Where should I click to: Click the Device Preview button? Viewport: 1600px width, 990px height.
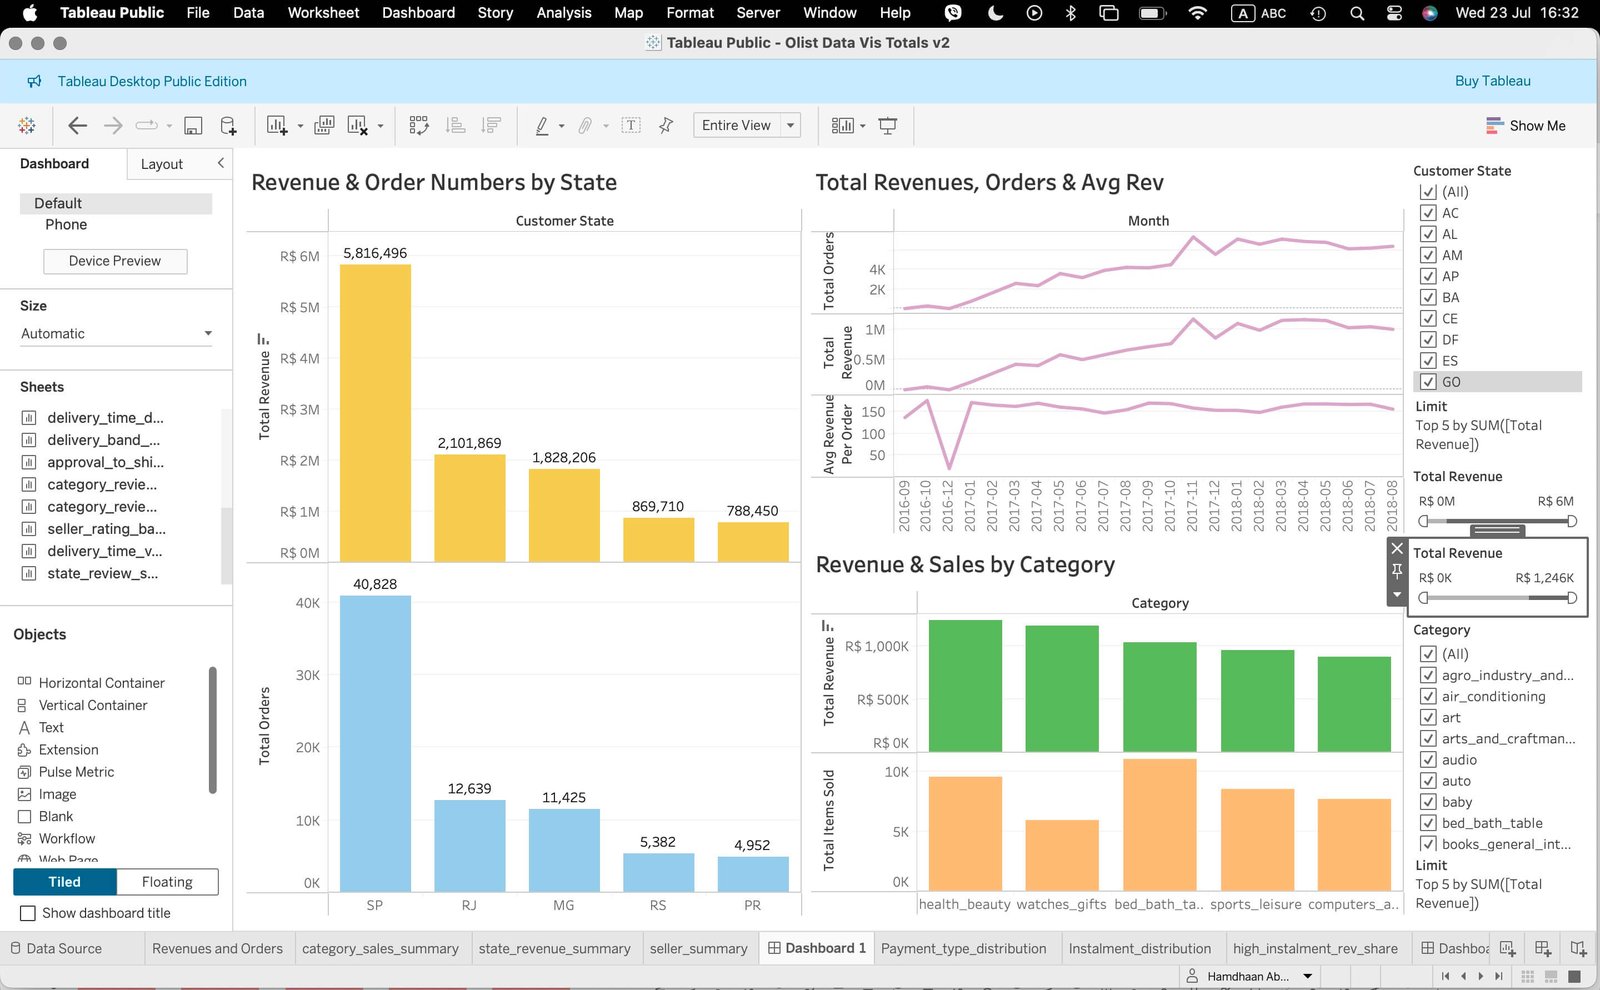[x=115, y=261]
